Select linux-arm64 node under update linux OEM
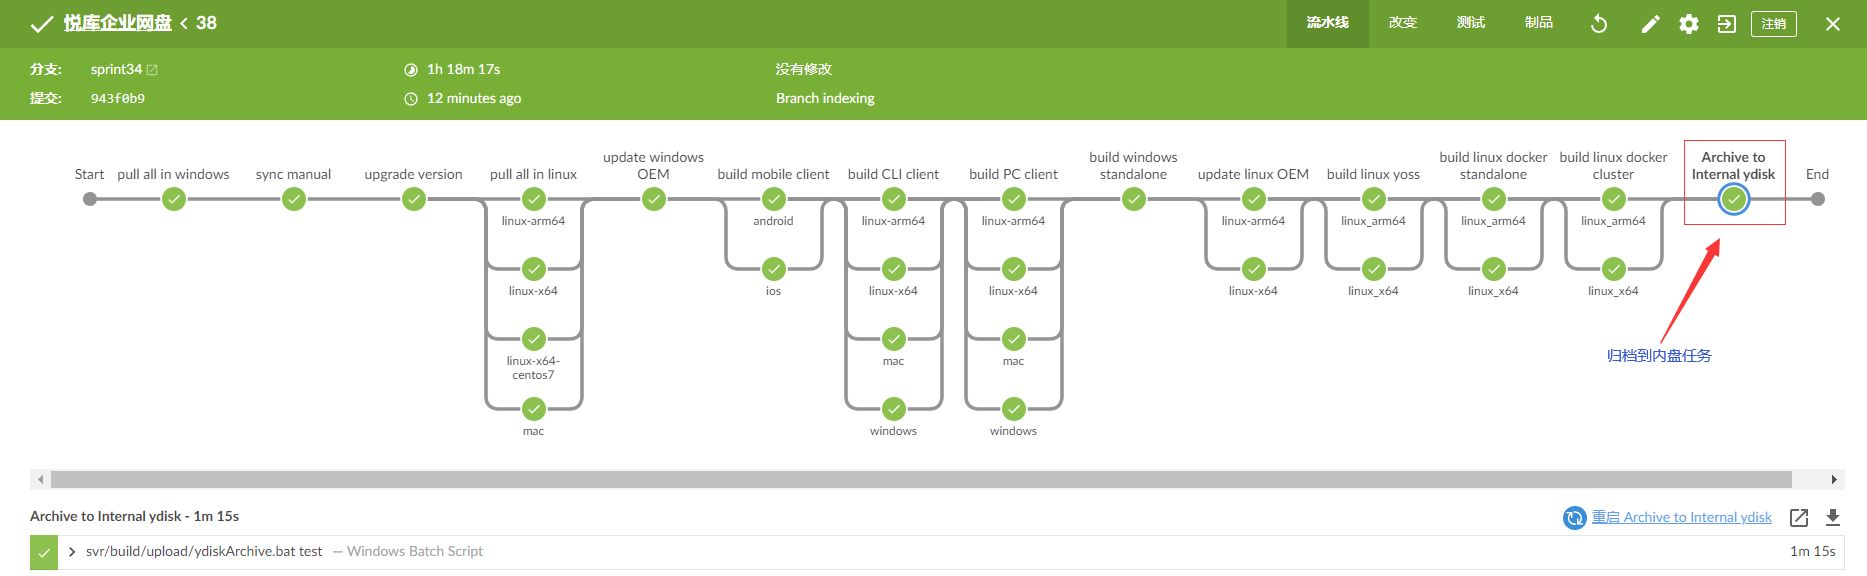 pos(1254,199)
